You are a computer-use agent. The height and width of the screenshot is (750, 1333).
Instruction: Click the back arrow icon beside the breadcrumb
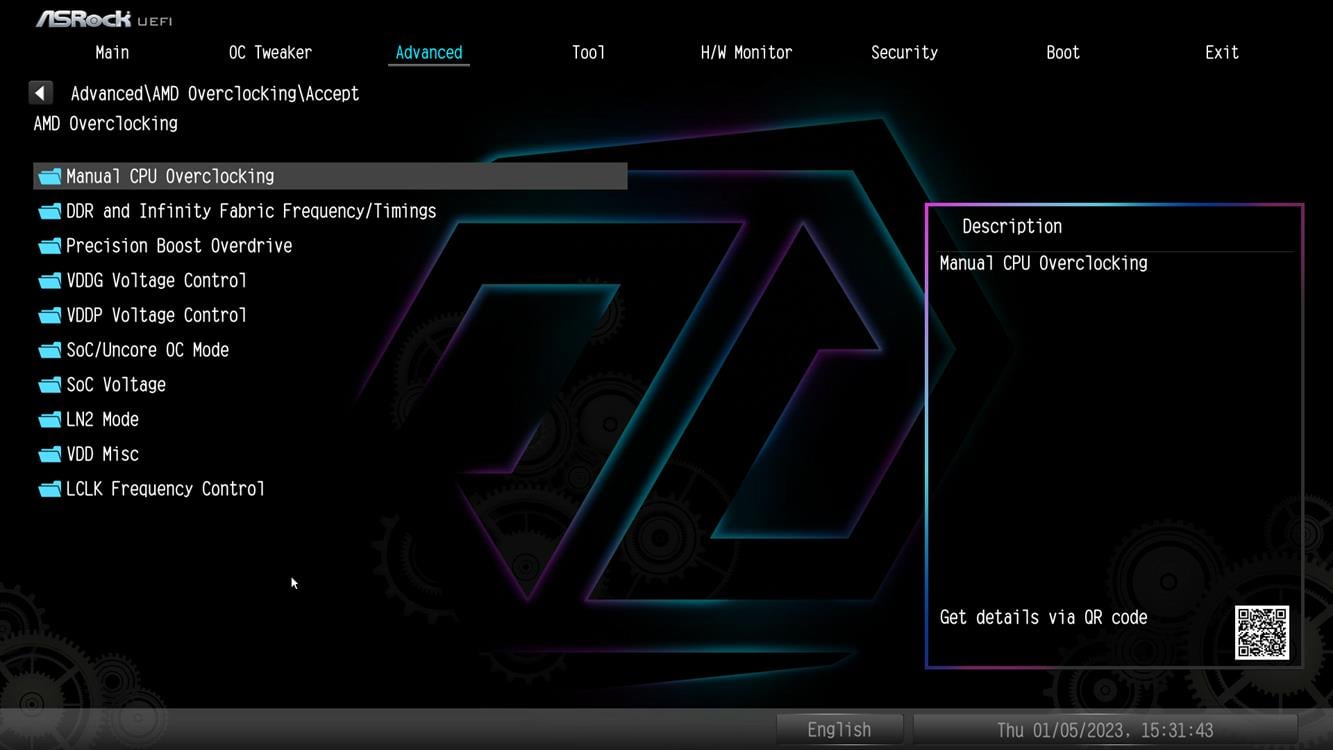40,93
